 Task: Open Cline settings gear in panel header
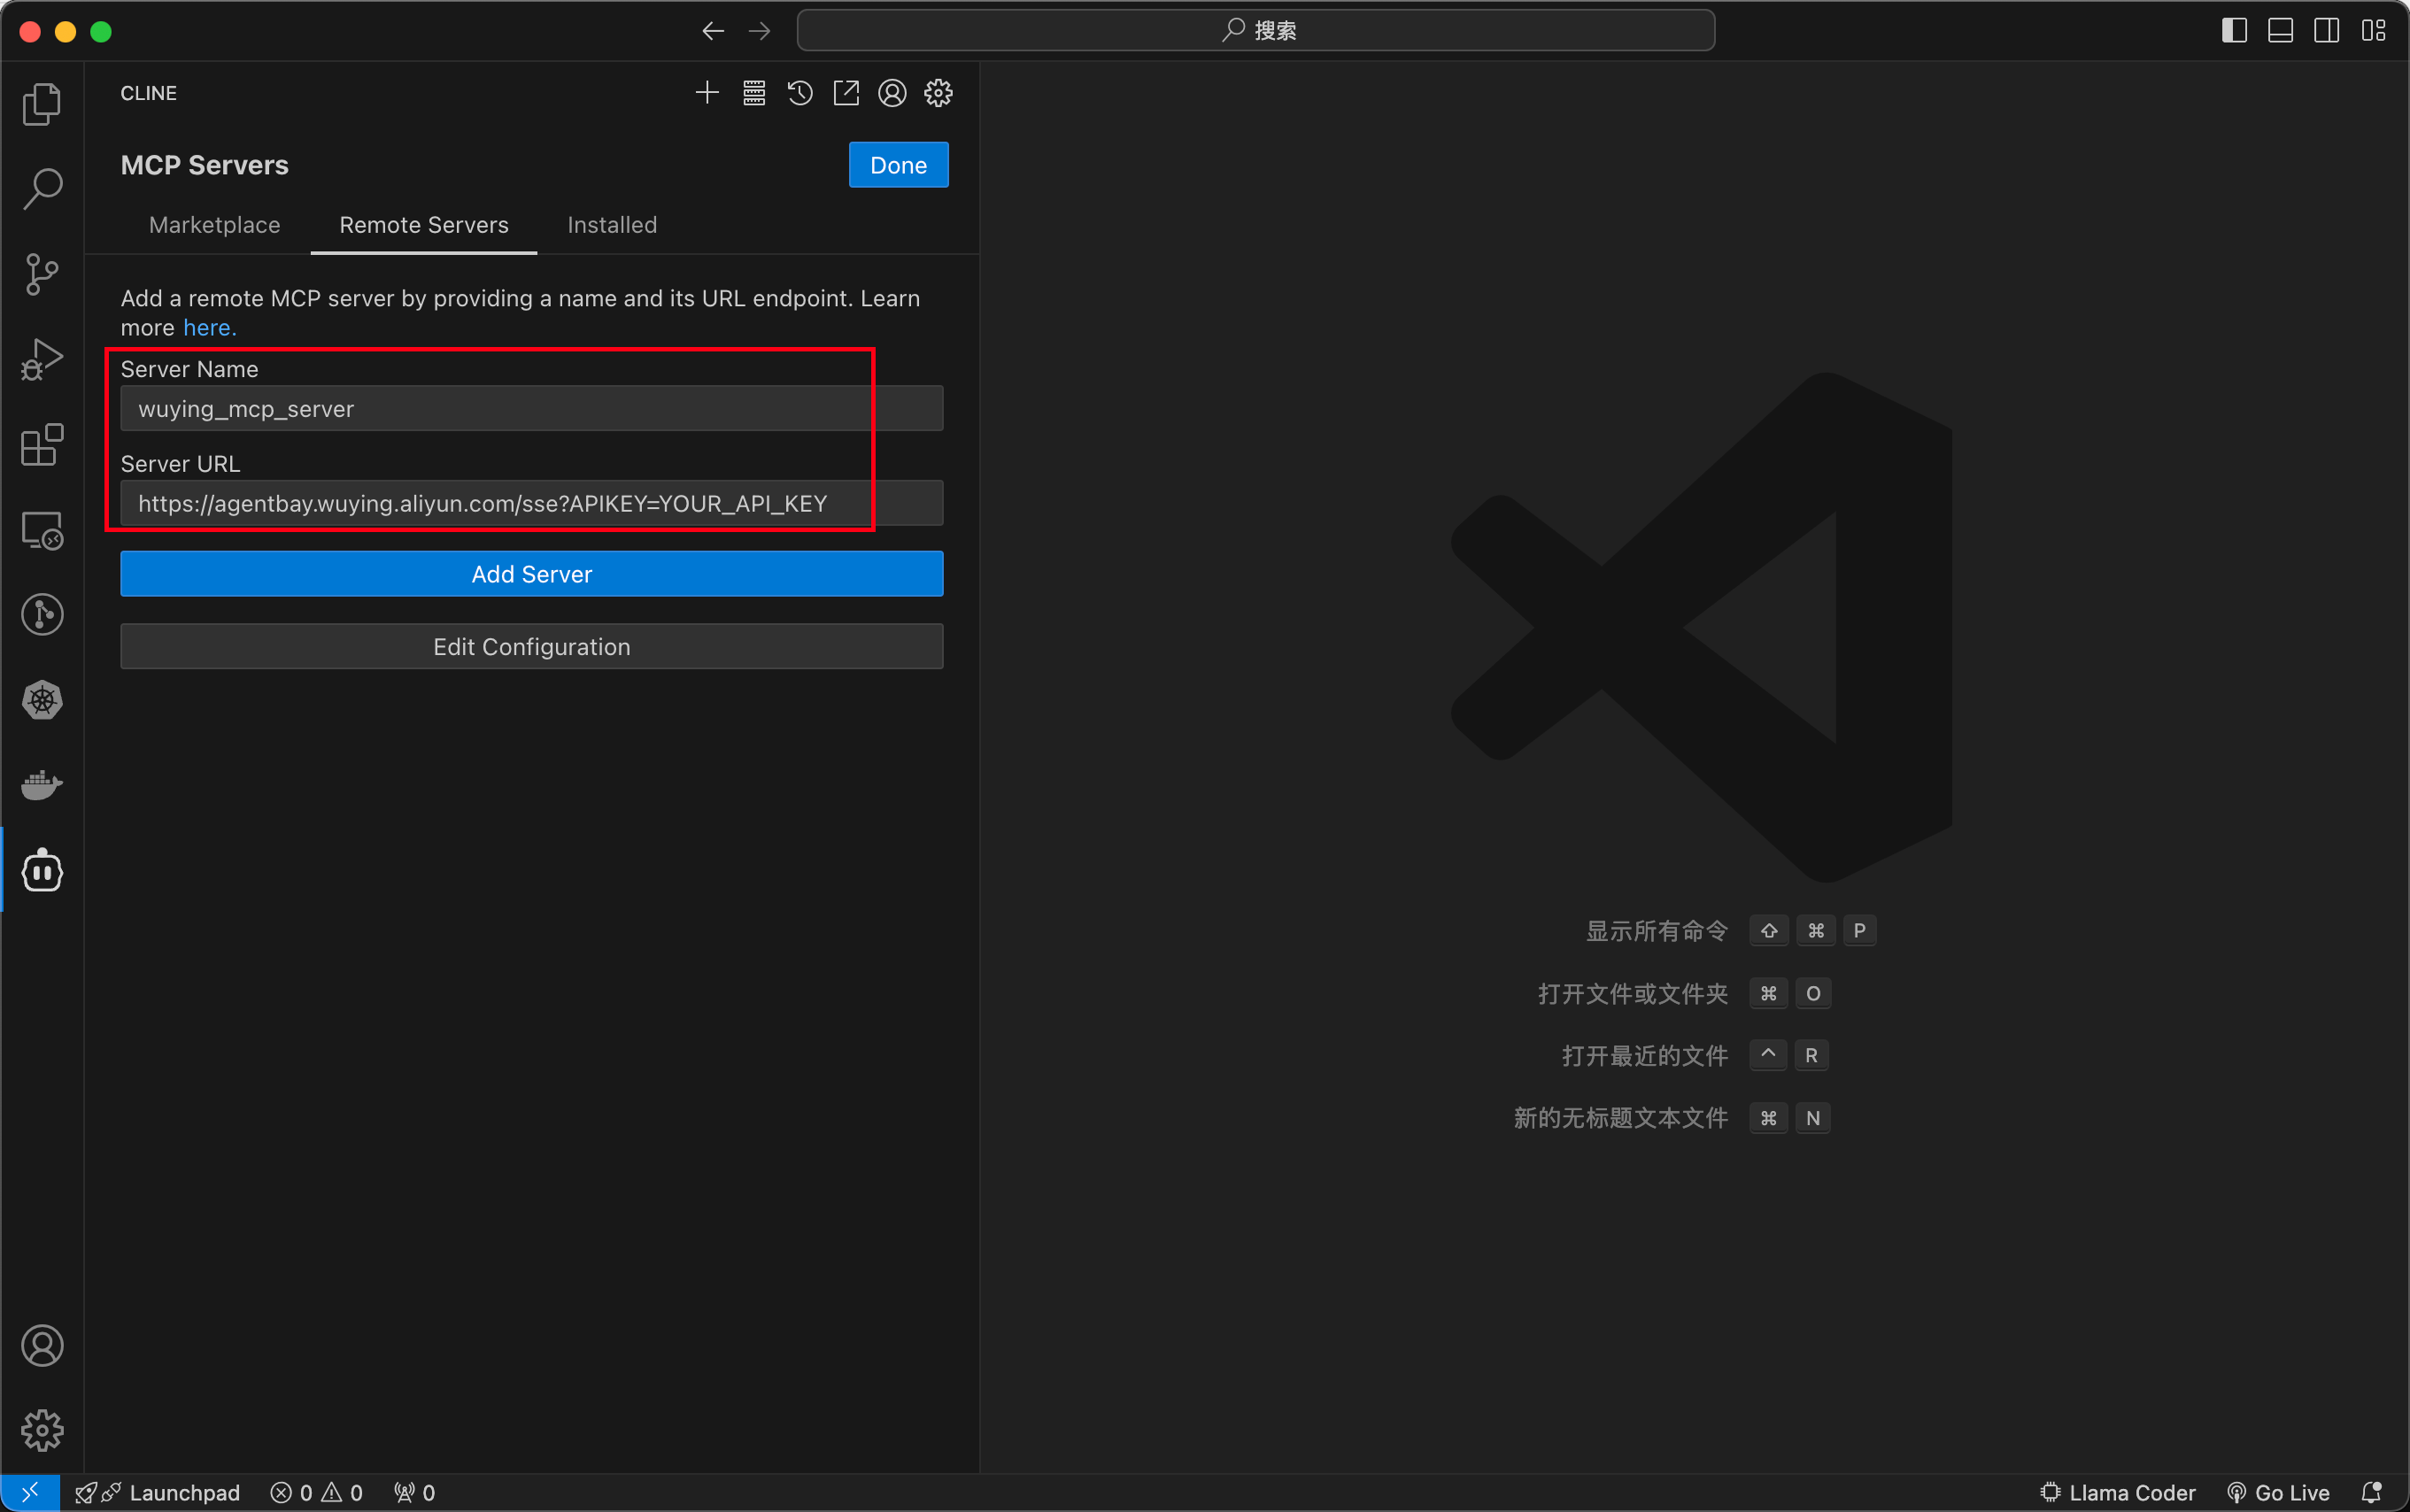938,93
